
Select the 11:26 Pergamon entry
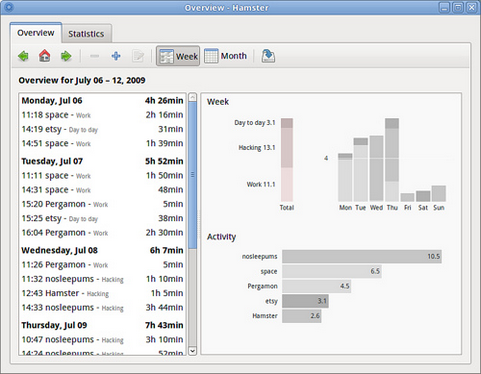click(102, 265)
